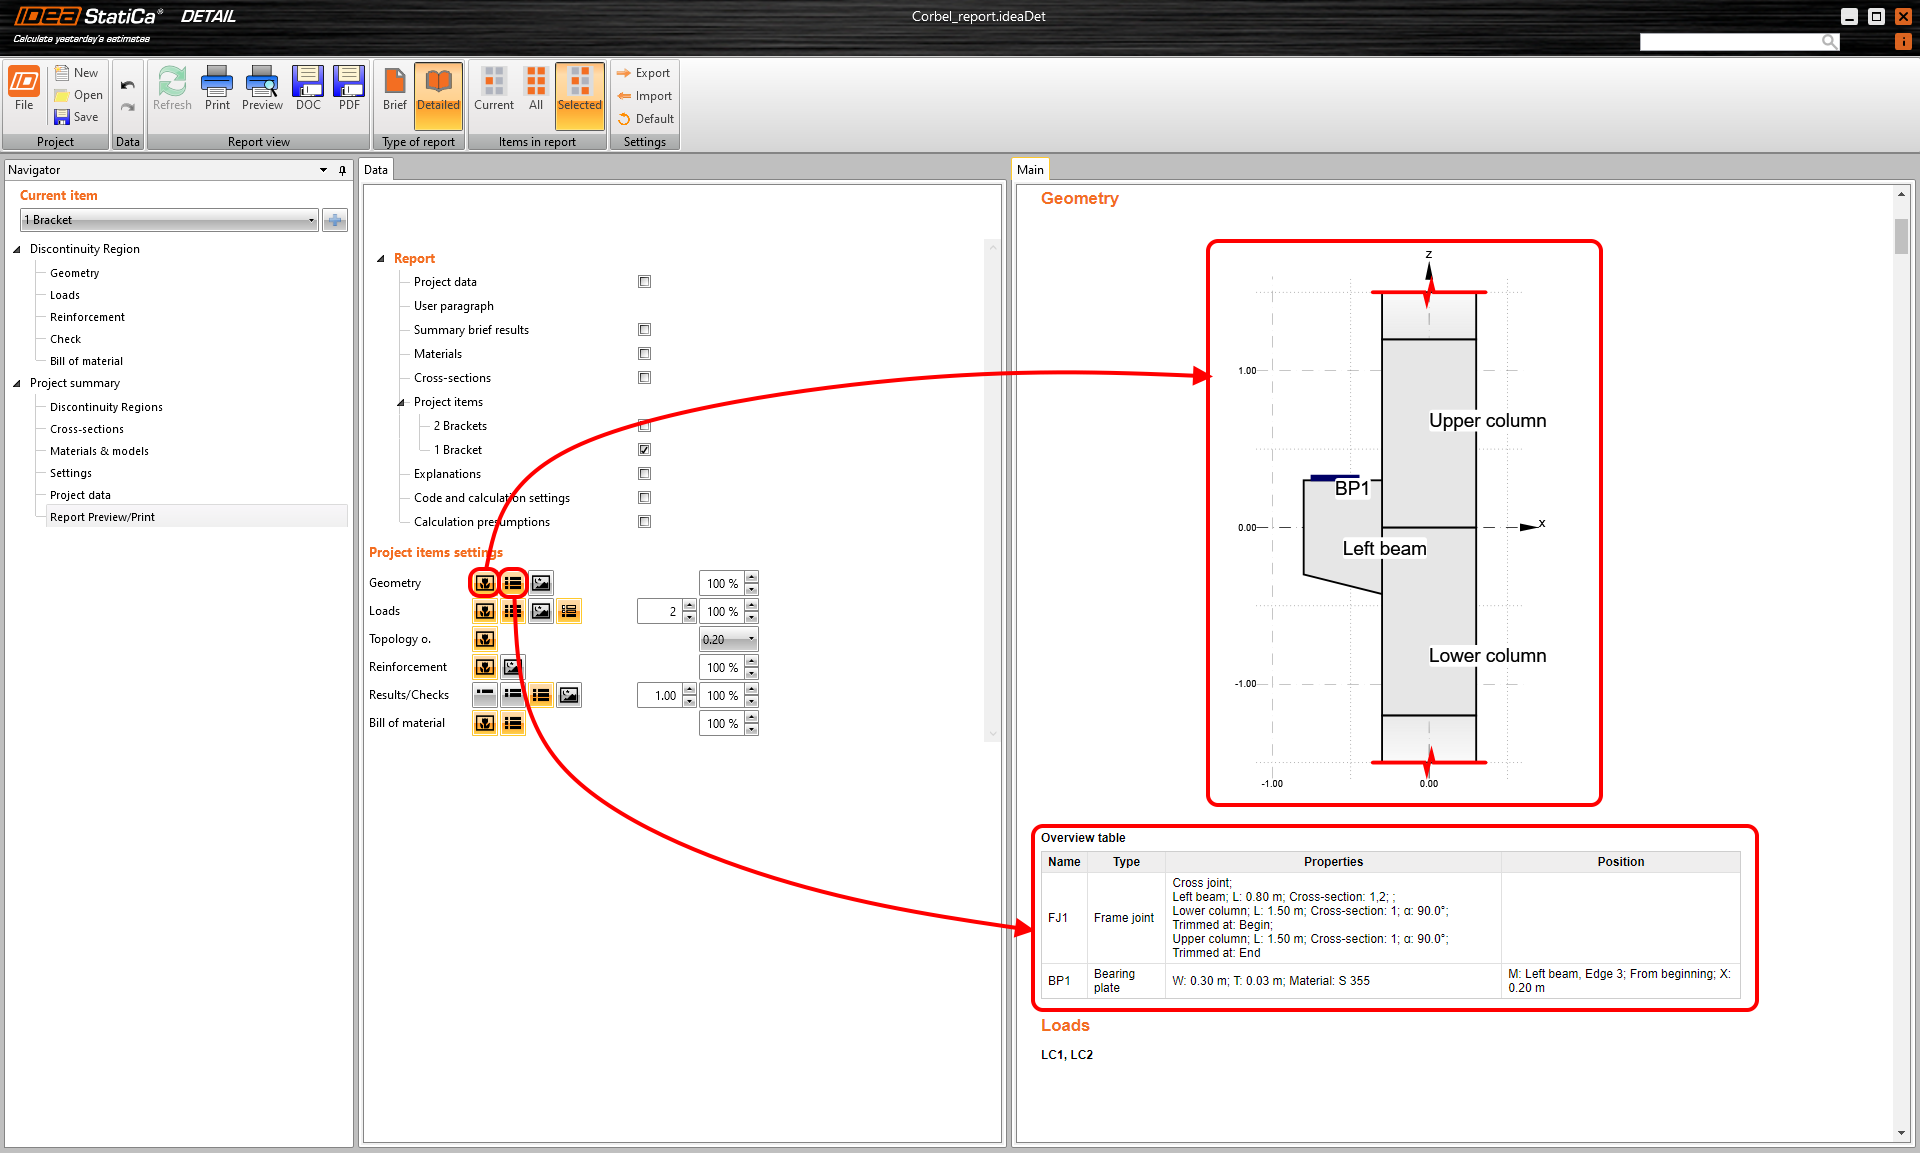
Task: Click the search field at top right
Action: (1730, 41)
